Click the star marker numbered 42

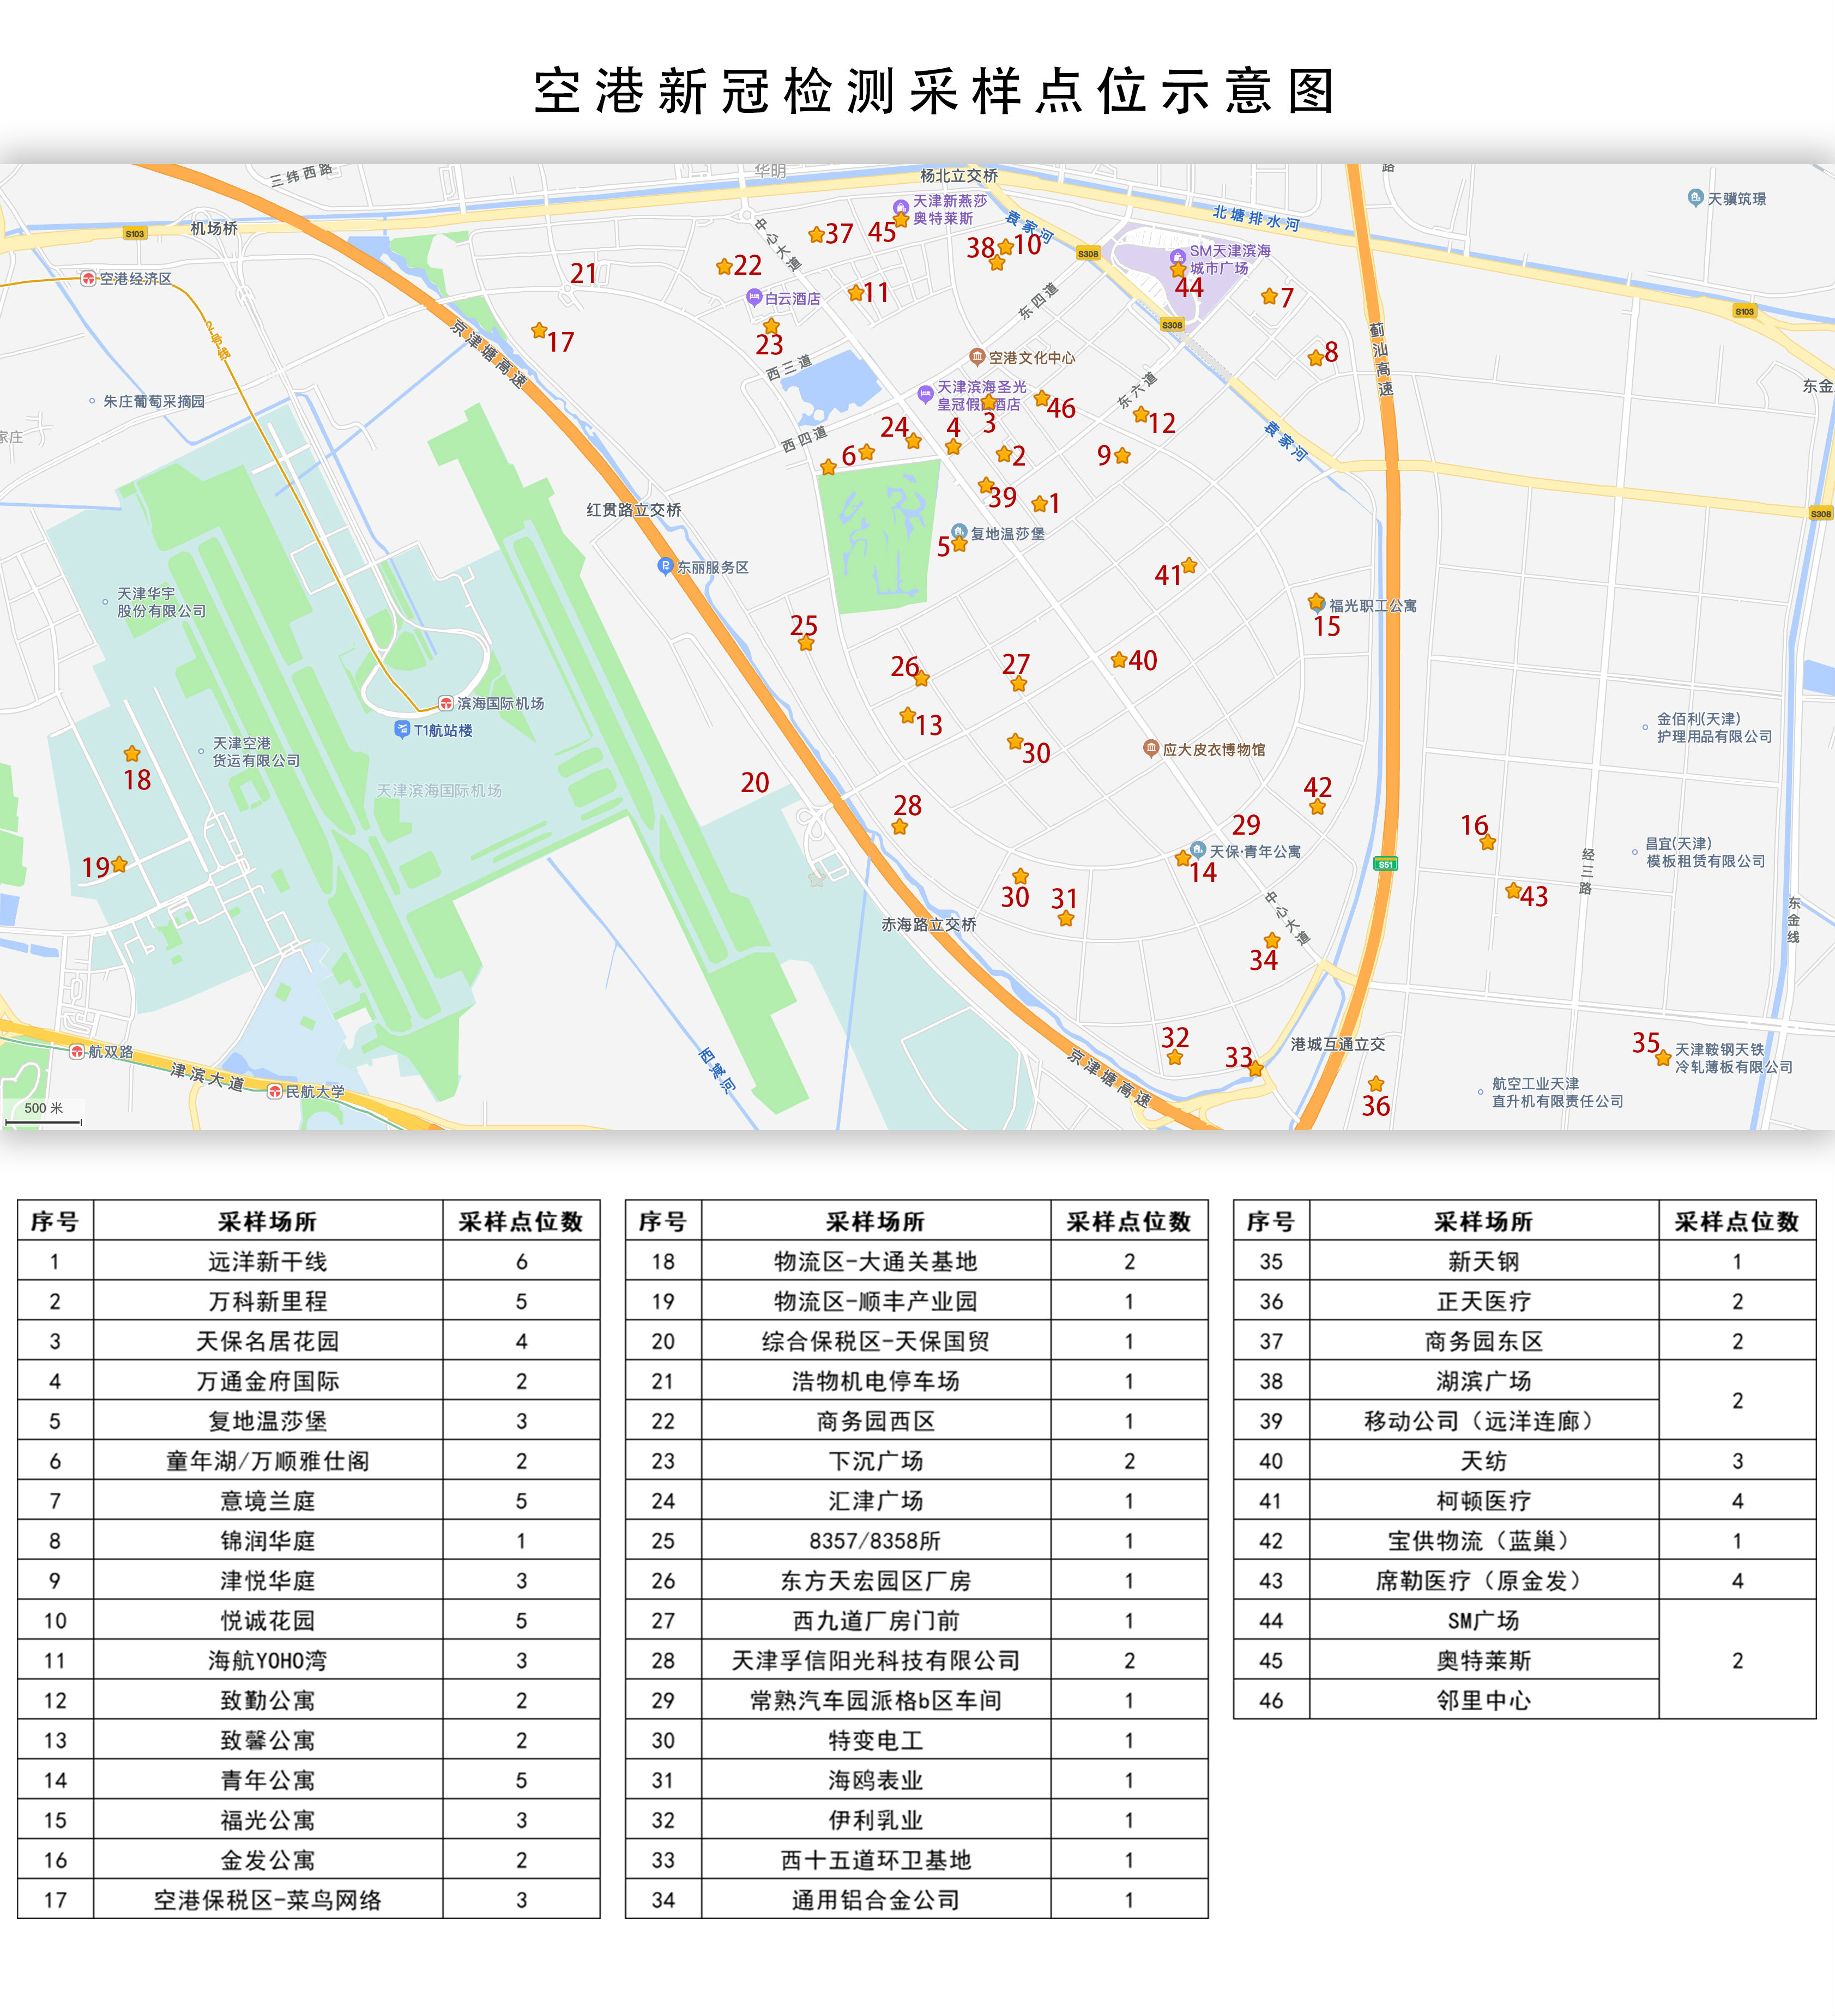point(1317,807)
